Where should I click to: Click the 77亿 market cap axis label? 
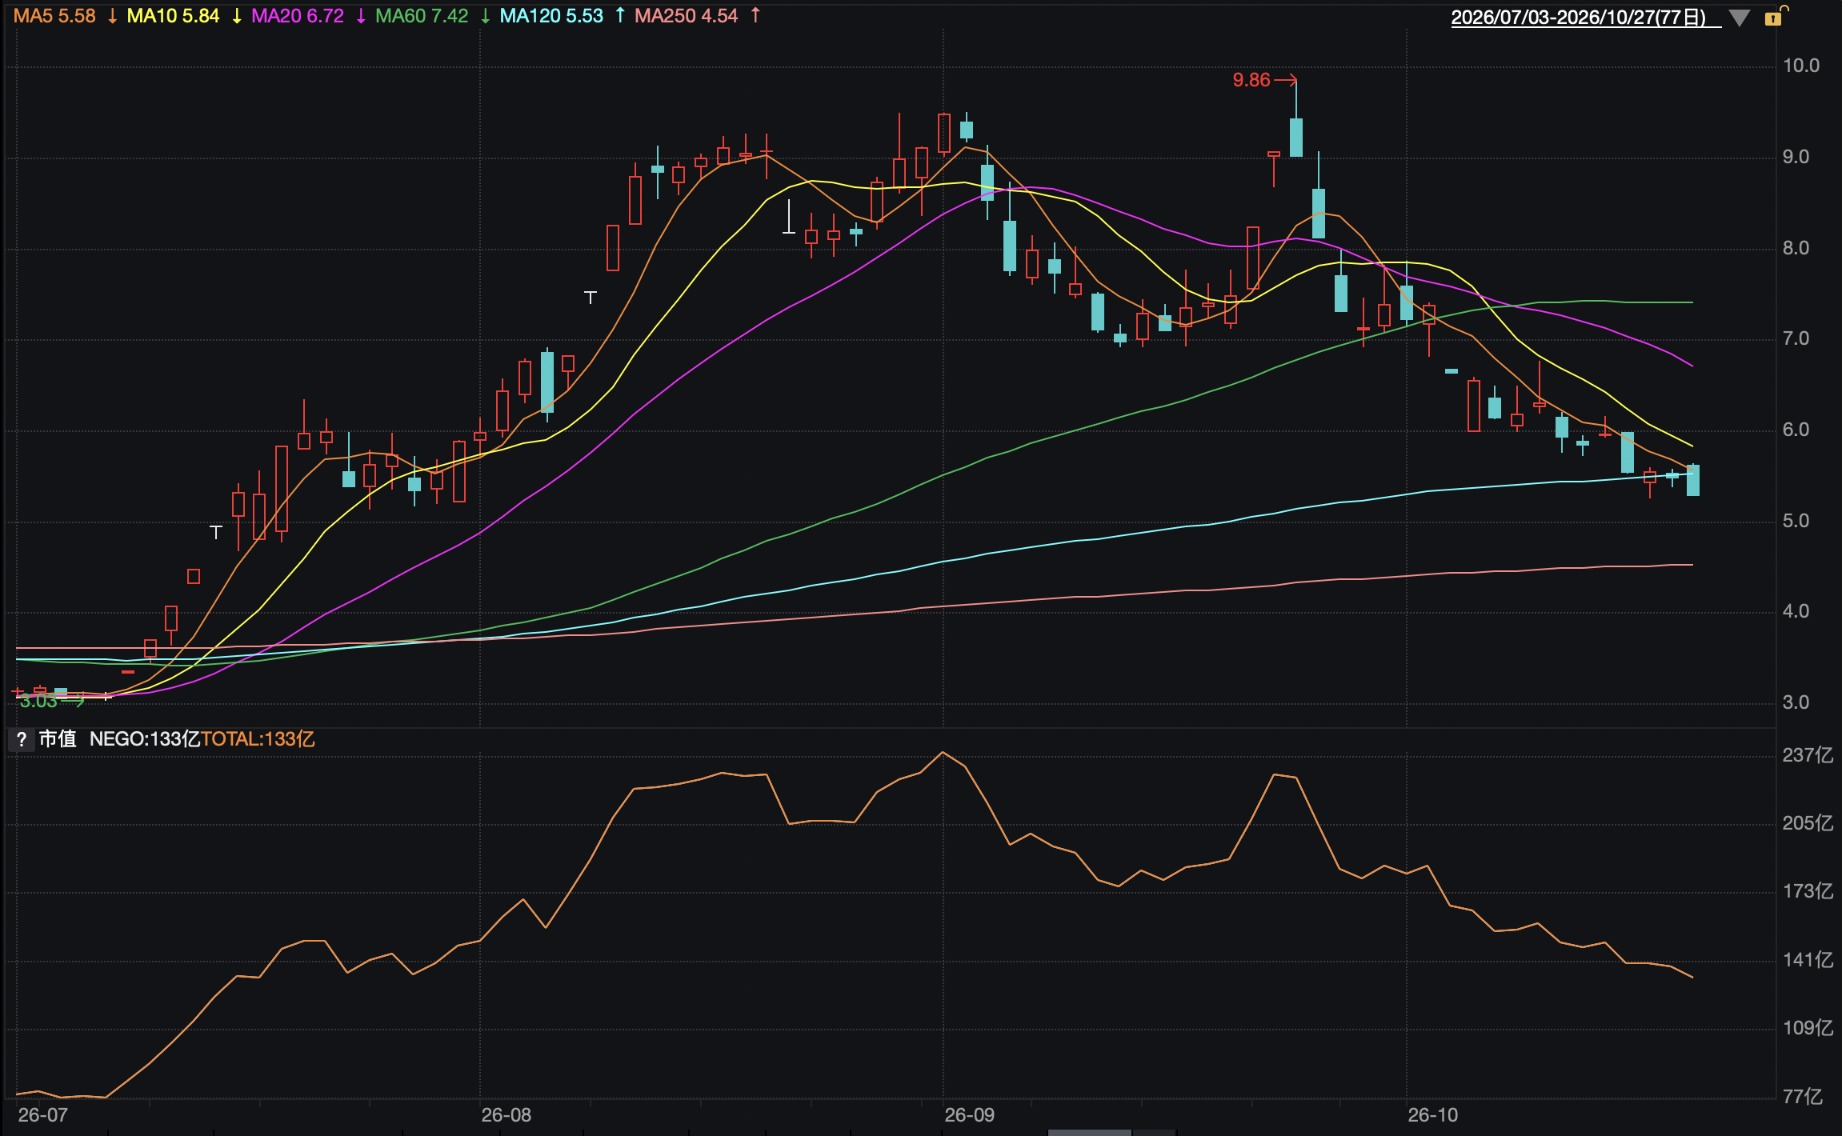[1803, 1097]
